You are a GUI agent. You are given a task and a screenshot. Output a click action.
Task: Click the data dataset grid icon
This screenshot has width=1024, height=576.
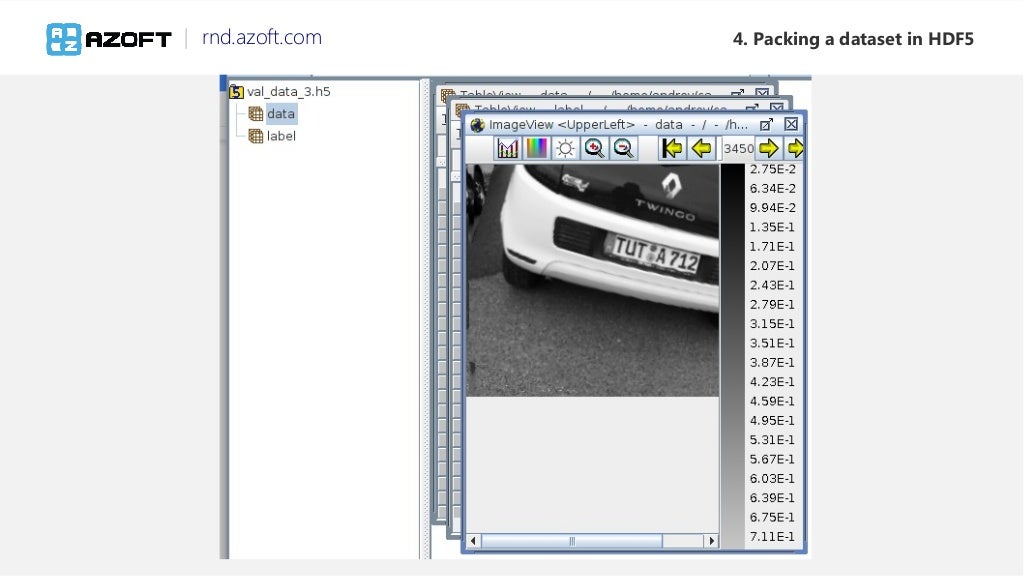(x=256, y=114)
